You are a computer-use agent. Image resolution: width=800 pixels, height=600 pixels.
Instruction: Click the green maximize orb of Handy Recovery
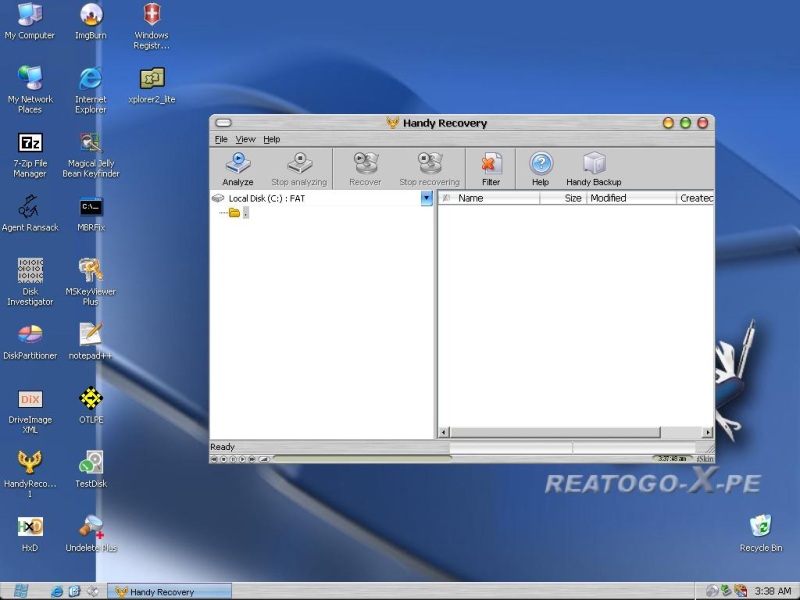tap(685, 122)
